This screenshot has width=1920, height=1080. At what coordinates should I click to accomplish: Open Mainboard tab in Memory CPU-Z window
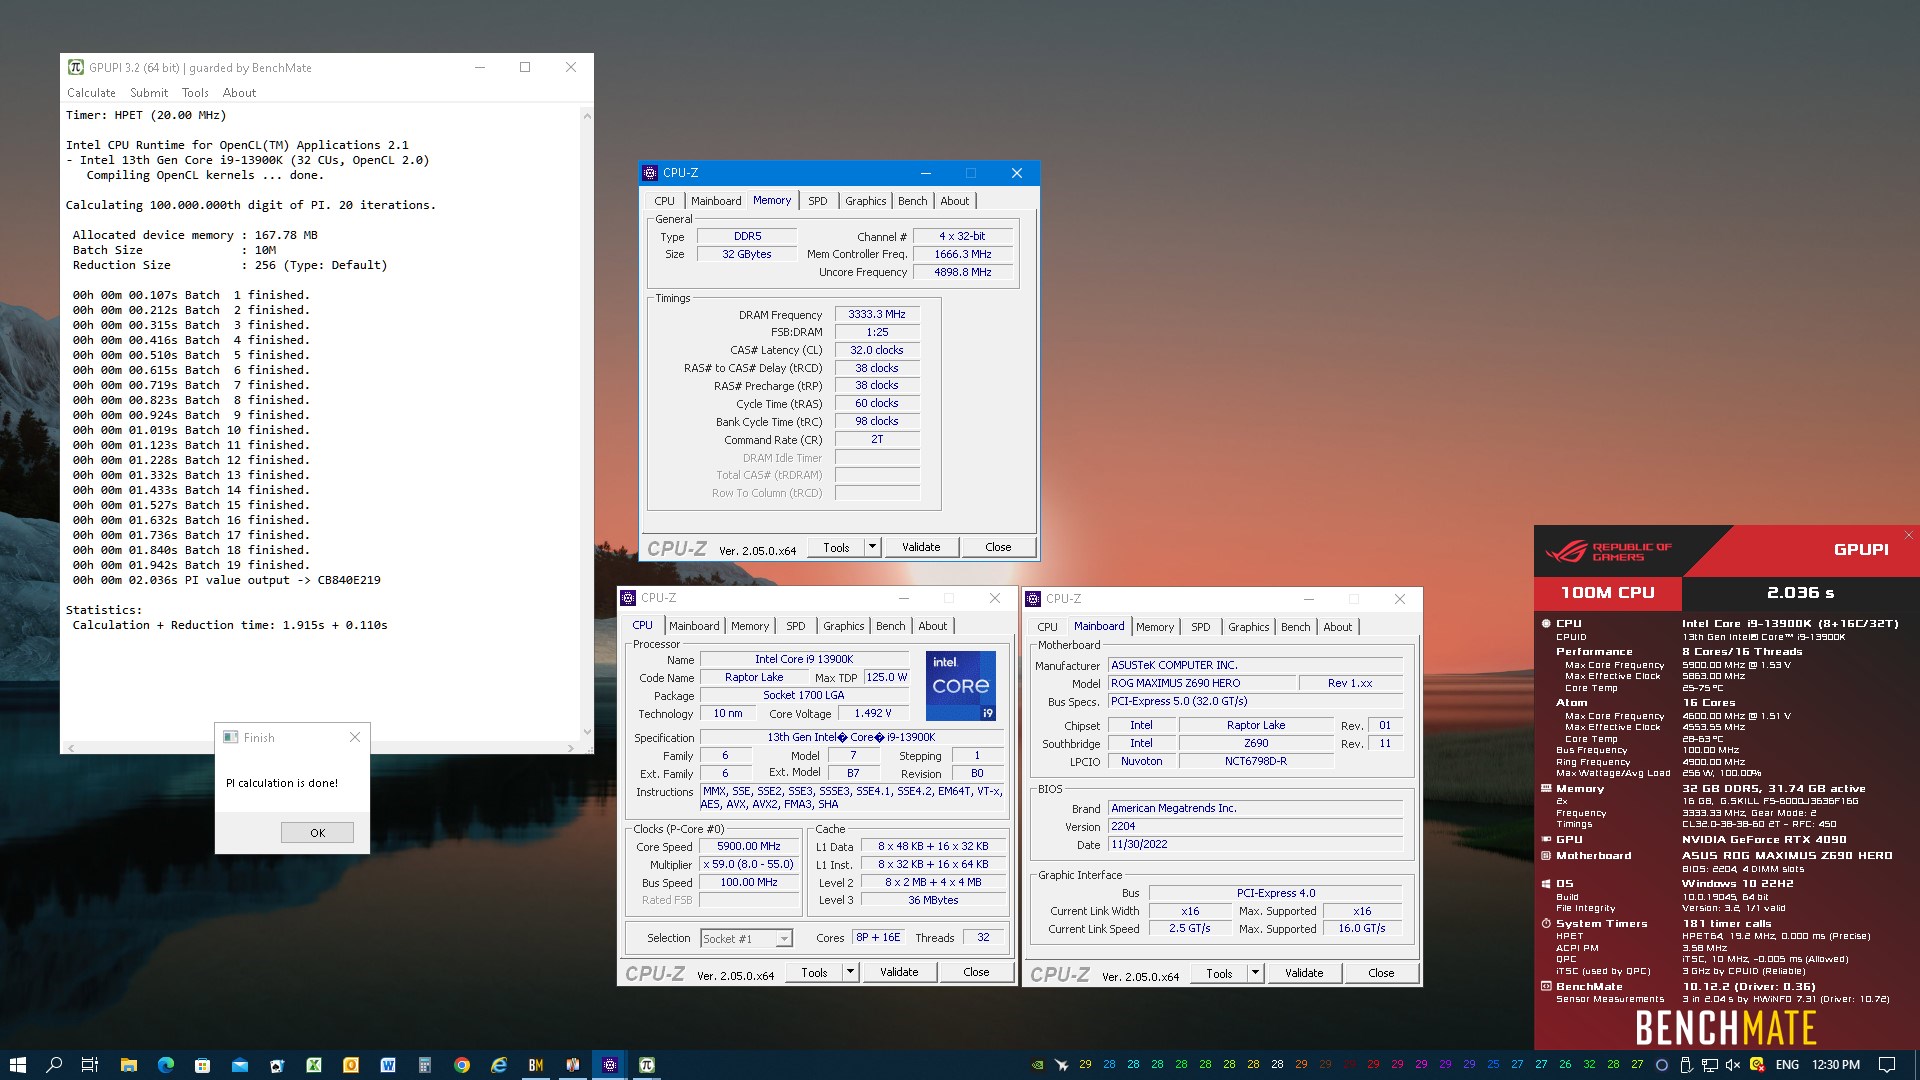coord(716,200)
